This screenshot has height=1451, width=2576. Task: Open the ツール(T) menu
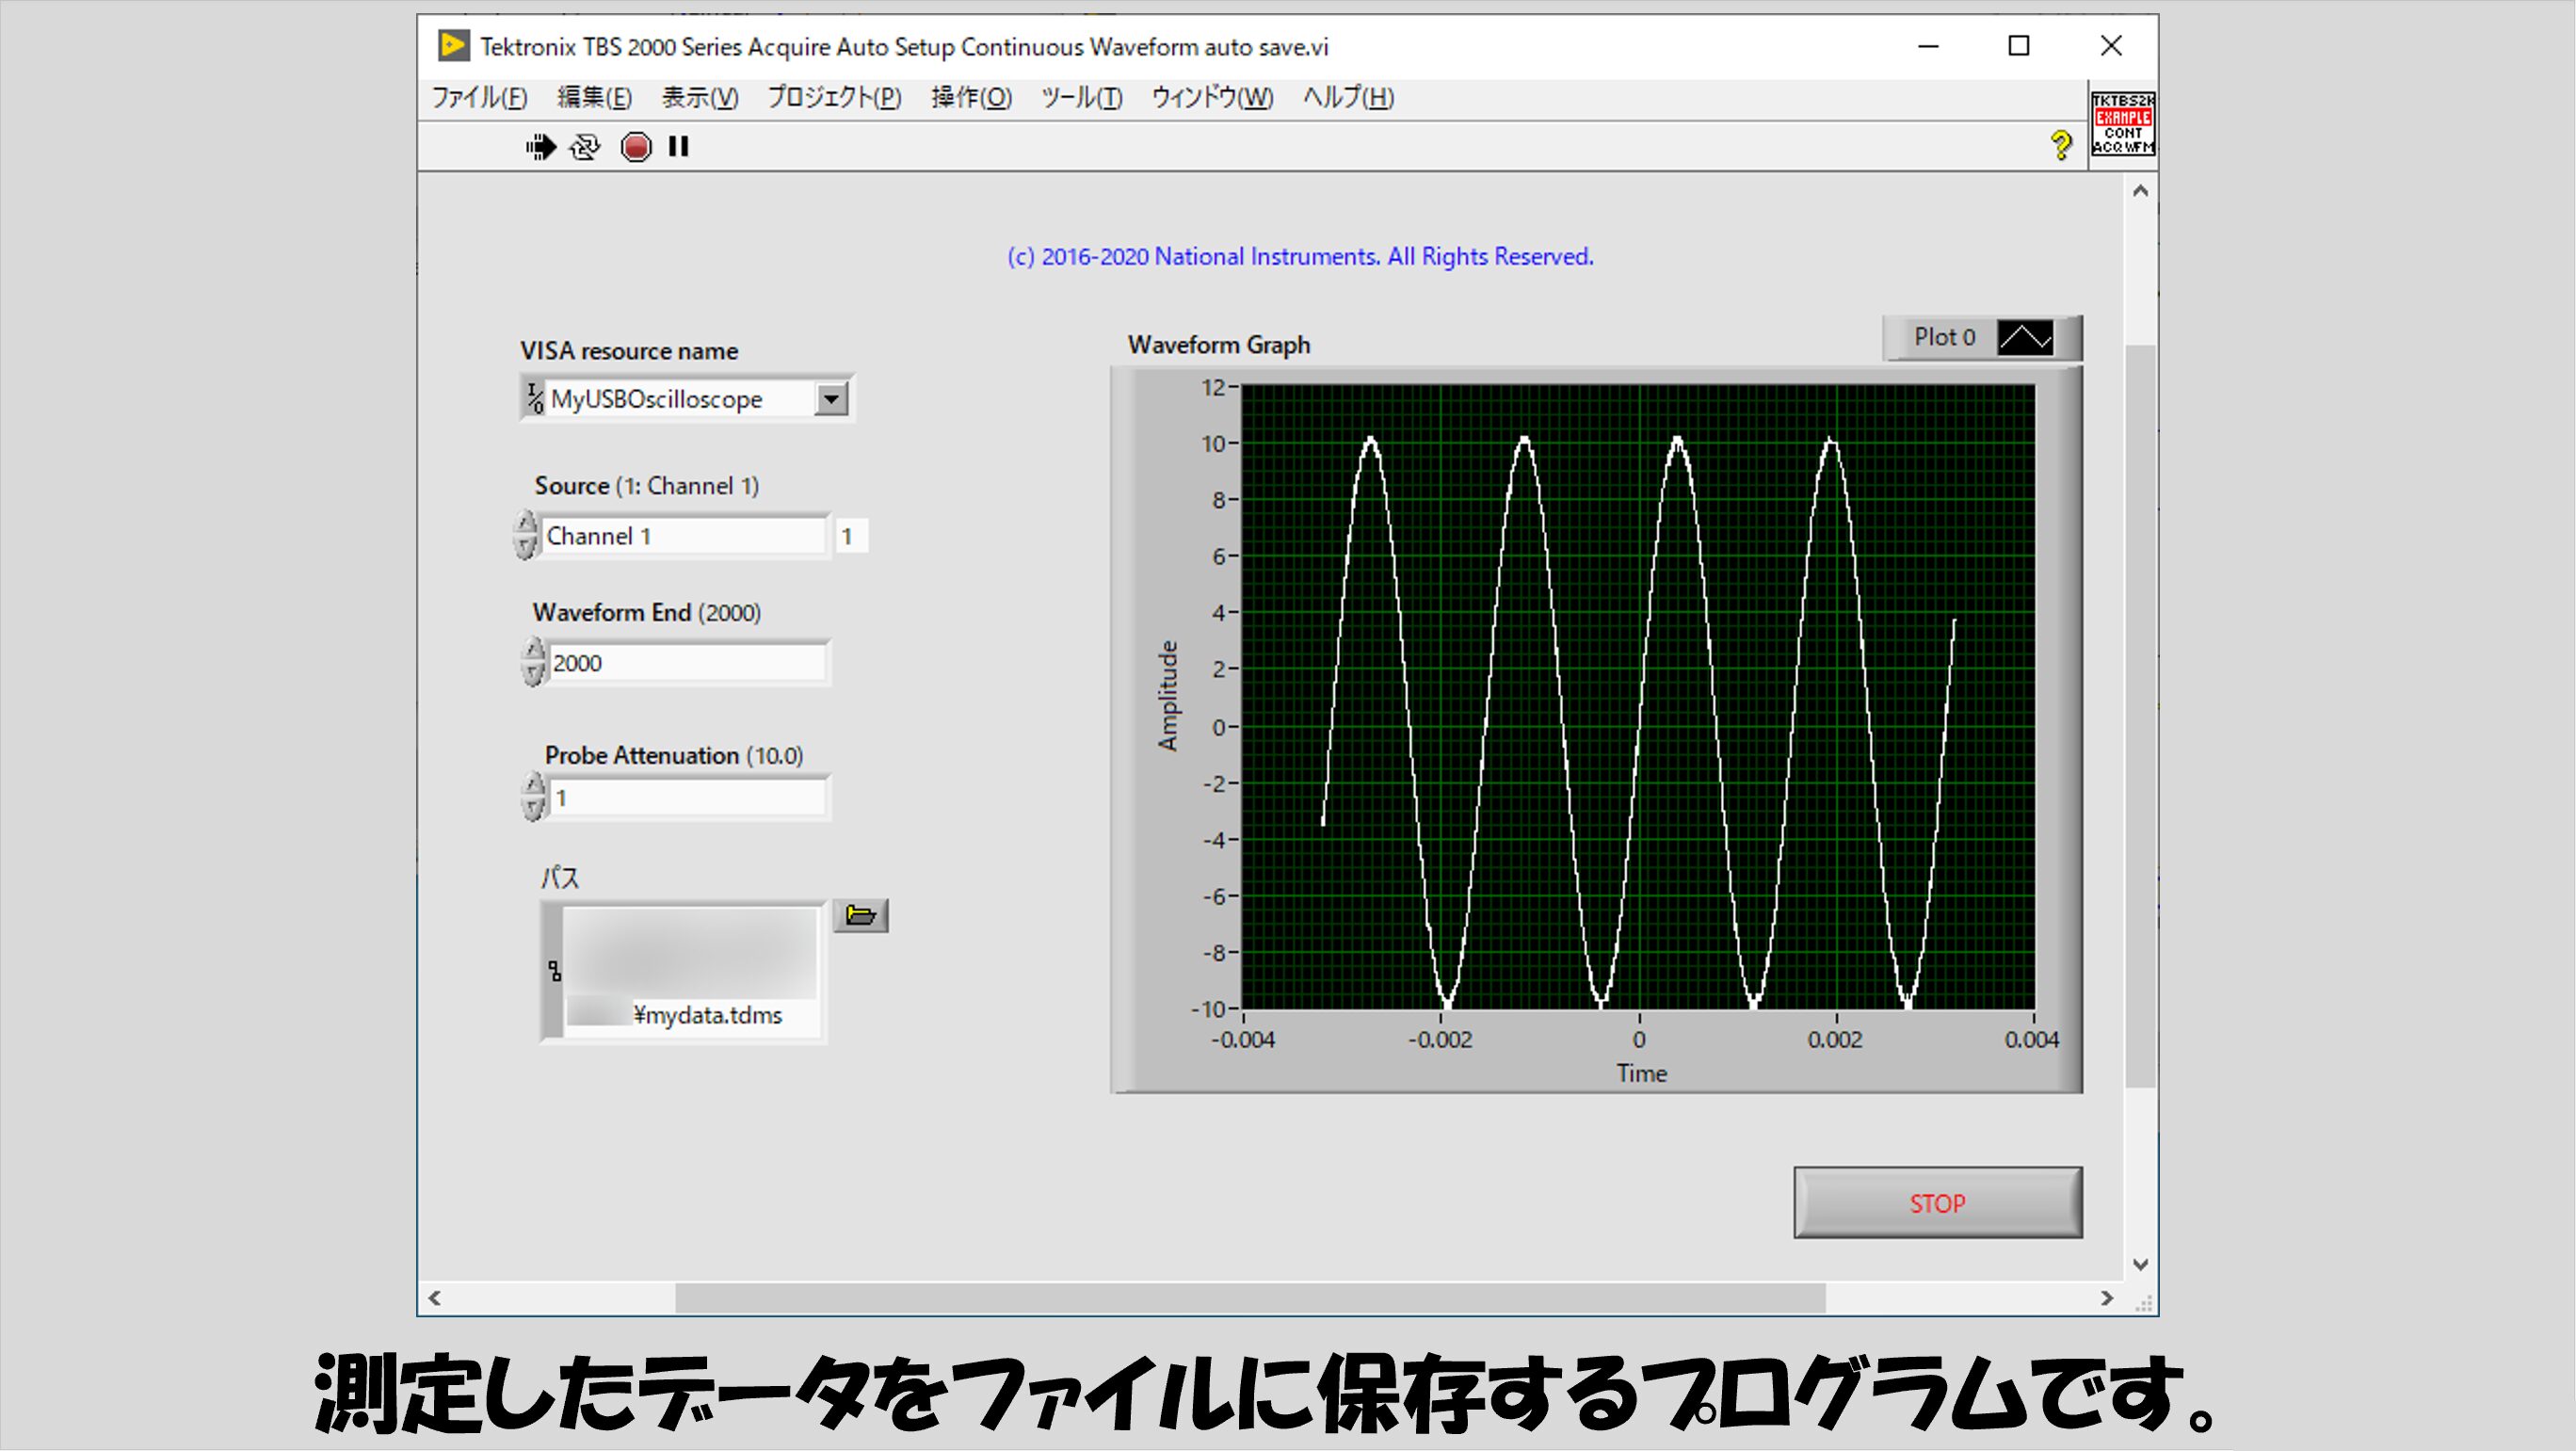(1081, 98)
